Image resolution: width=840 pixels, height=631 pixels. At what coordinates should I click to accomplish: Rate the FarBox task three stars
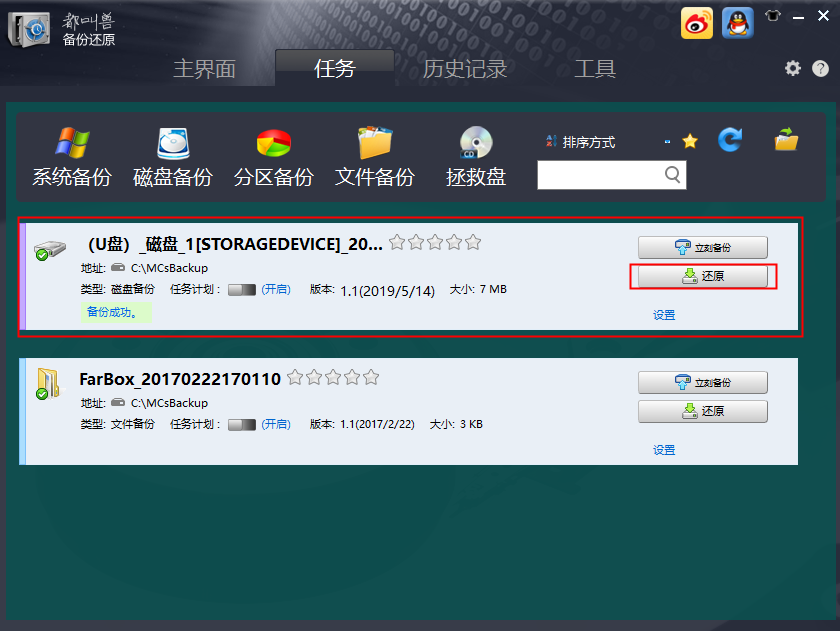[x=333, y=378]
